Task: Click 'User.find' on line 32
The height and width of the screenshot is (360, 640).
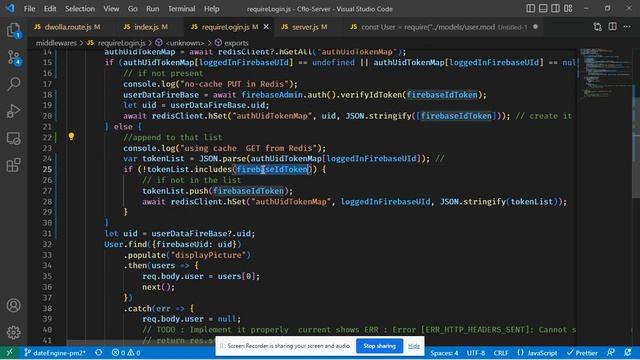Action: (125, 244)
